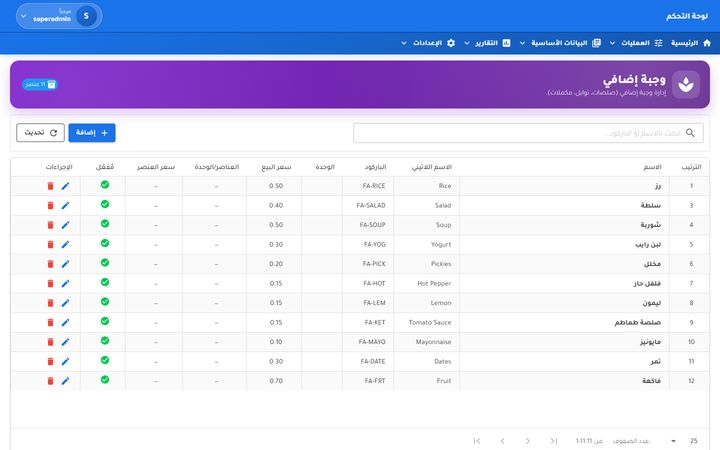The height and width of the screenshot is (450, 720).
Task: Toggle the active checkmark for Mayonnaise
Action: coord(105,341)
